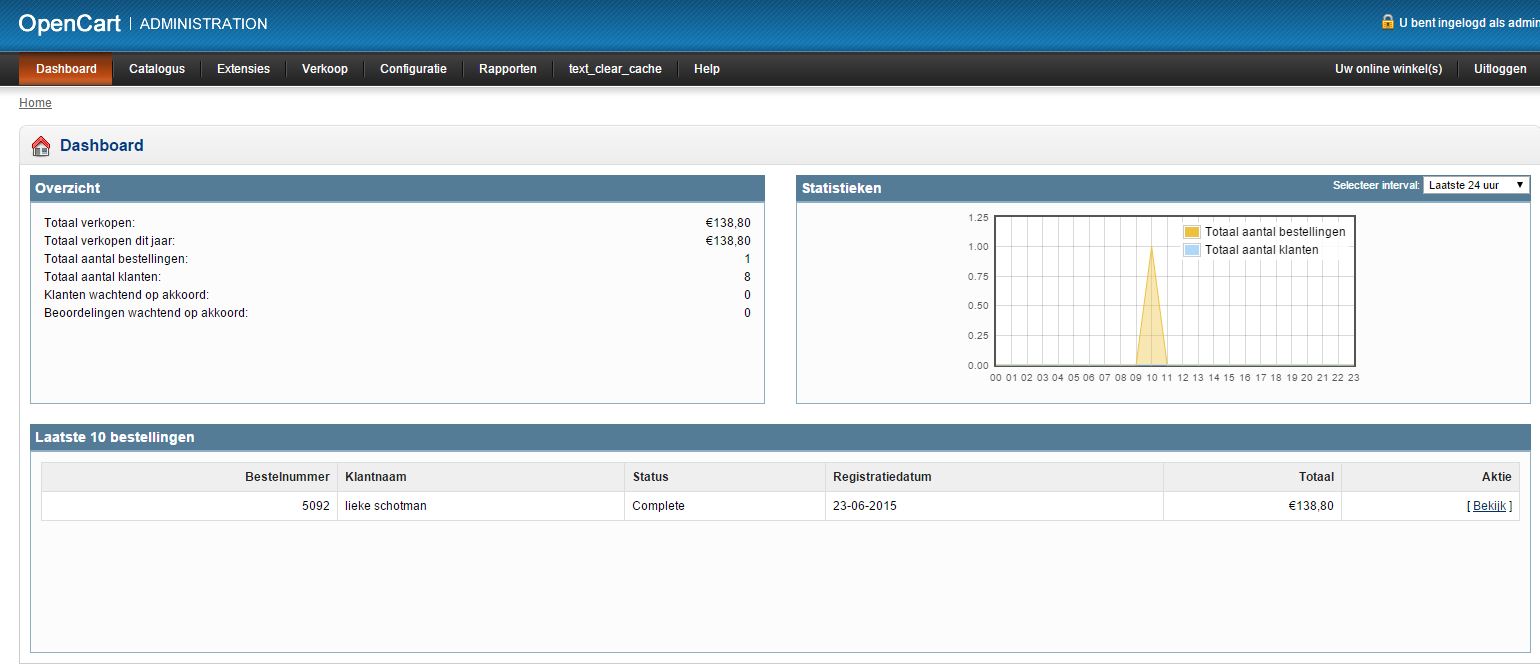Open the Rapporten menu

pyautogui.click(x=508, y=69)
